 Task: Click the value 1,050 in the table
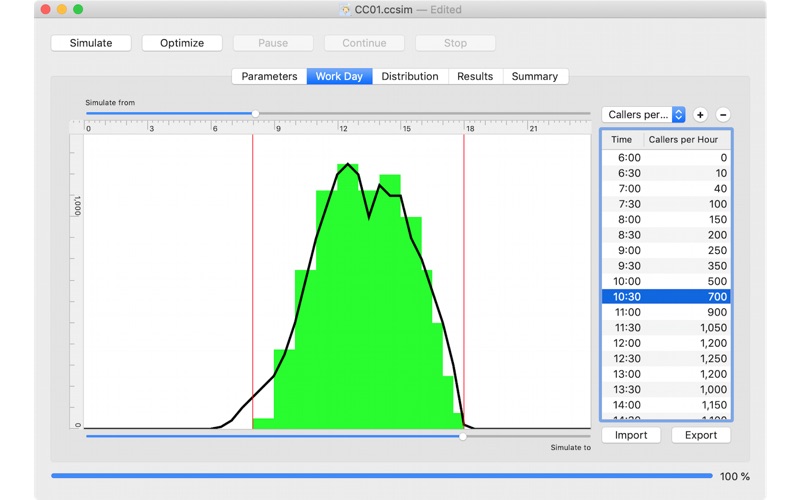[713, 328]
